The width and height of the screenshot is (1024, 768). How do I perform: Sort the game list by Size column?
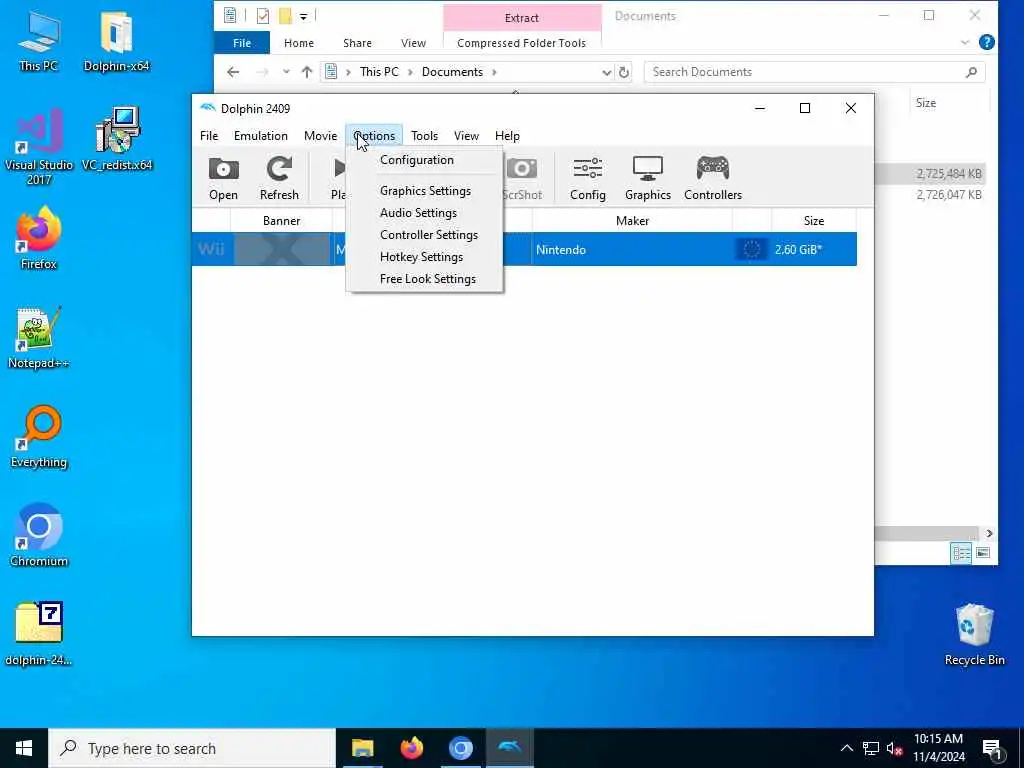(814, 221)
